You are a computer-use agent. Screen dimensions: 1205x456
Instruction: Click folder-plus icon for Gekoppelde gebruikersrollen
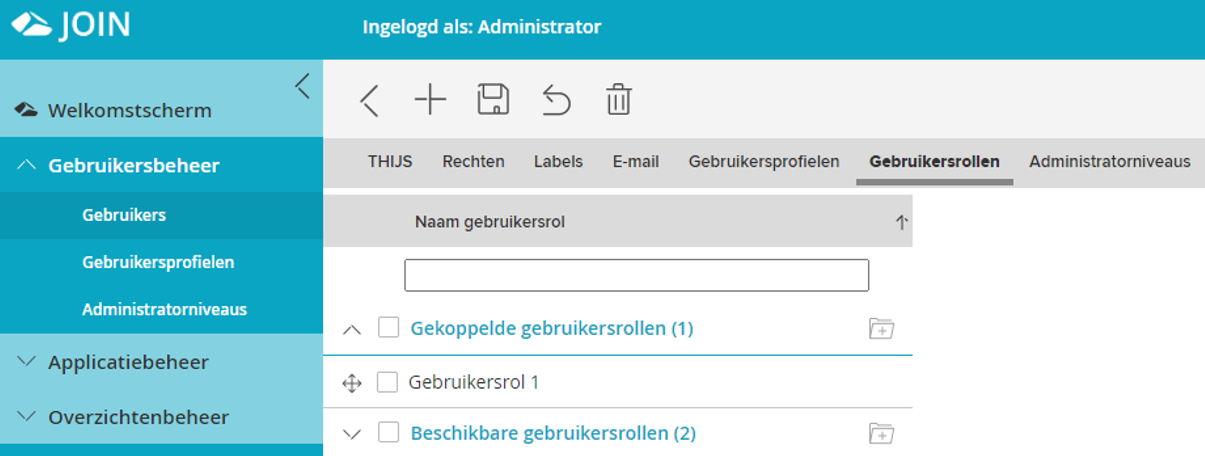click(881, 328)
